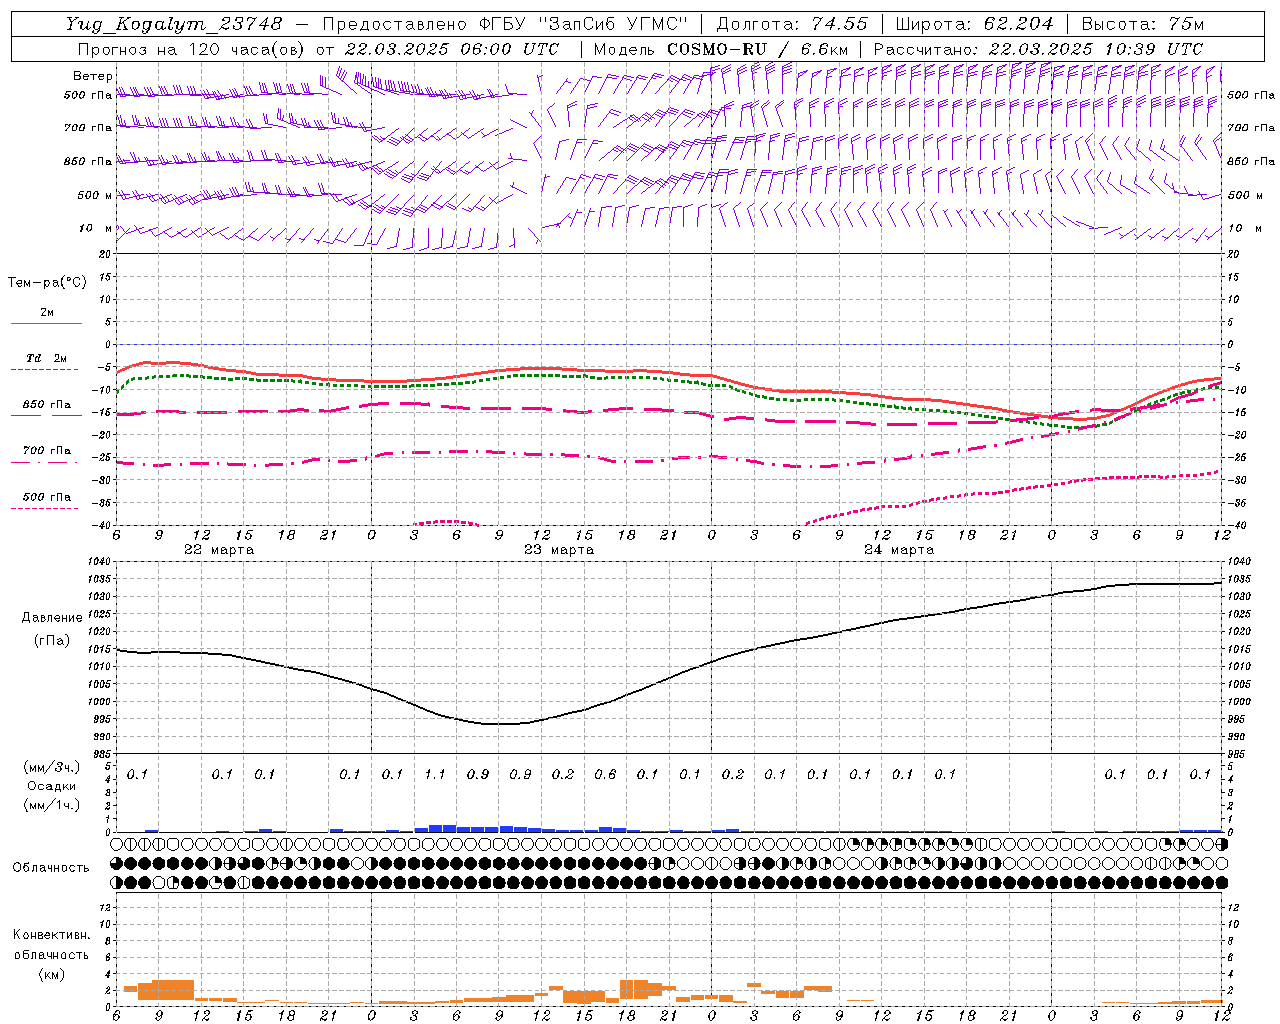Click the Долгота: 74.55 header field
Viewport: 1280px width, 1024px height.
tap(792, 24)
